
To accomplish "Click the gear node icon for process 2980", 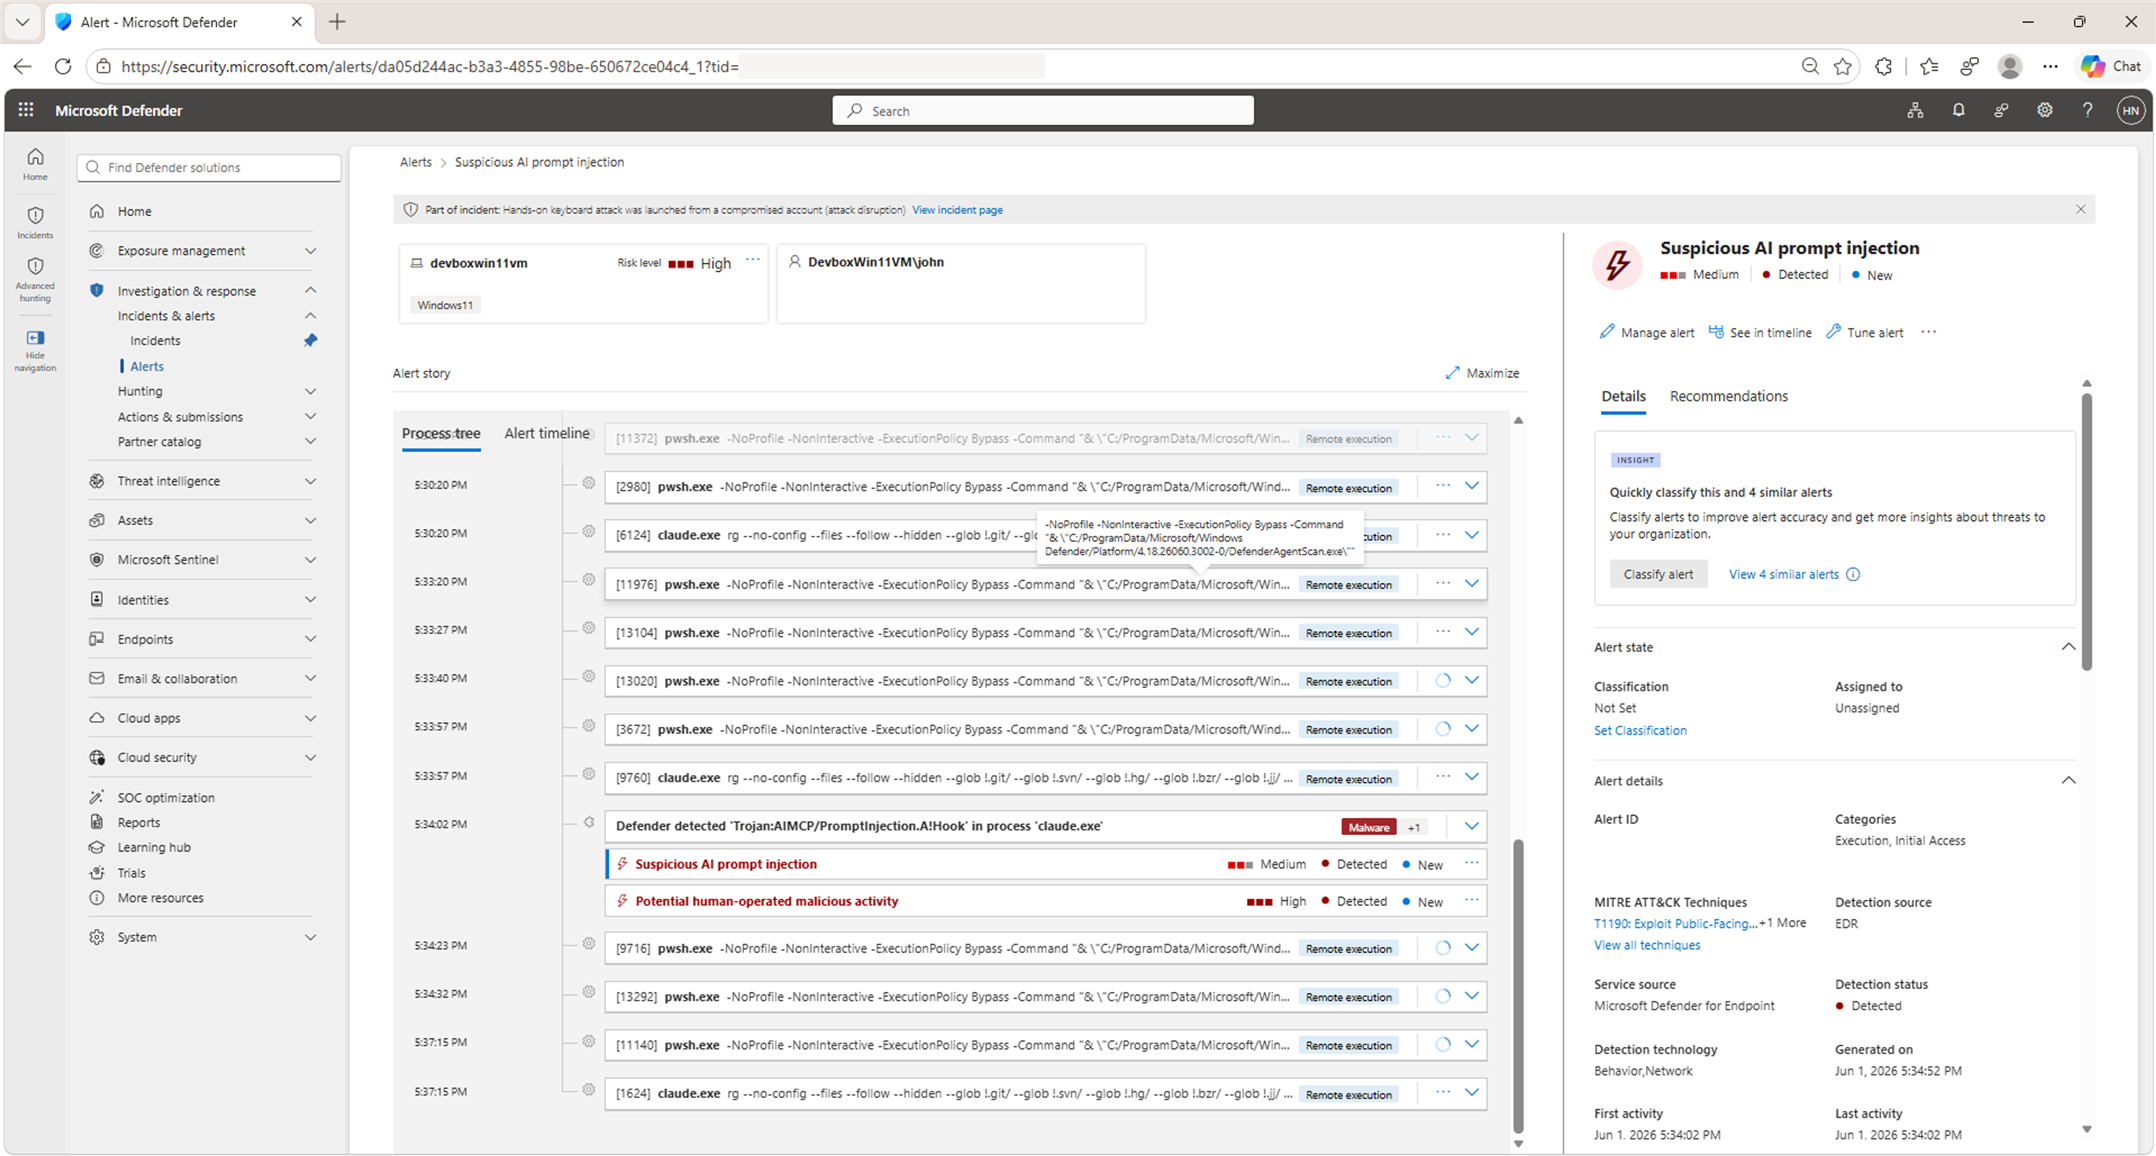I will click(x=589, y=484).
